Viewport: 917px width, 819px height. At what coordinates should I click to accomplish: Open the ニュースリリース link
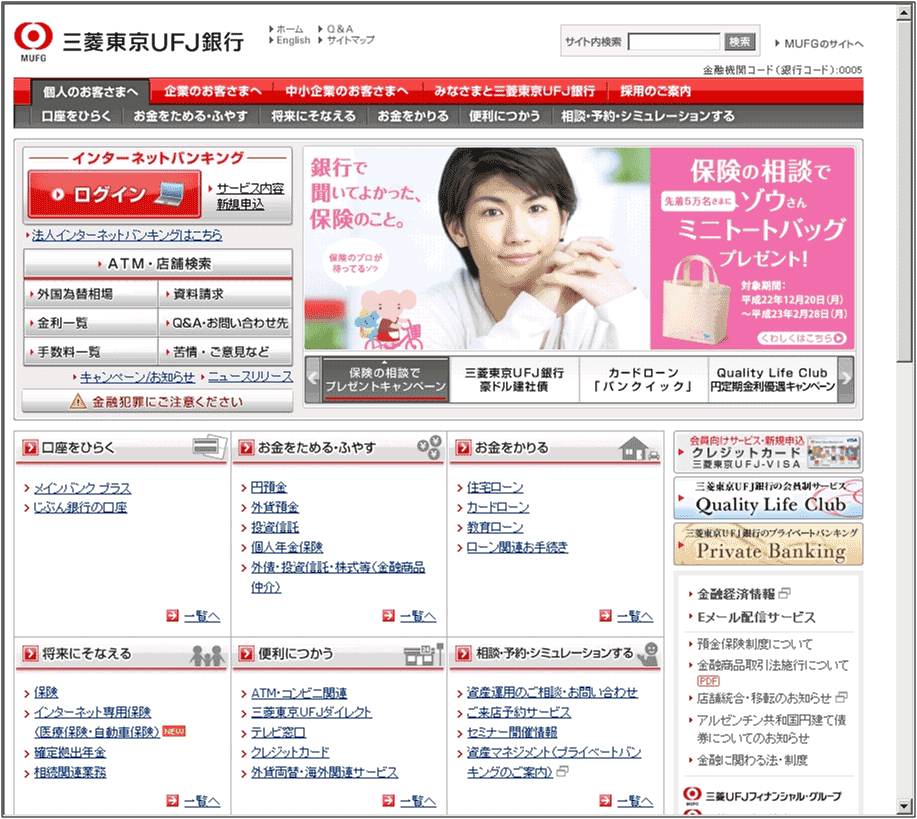pos(250,377)
